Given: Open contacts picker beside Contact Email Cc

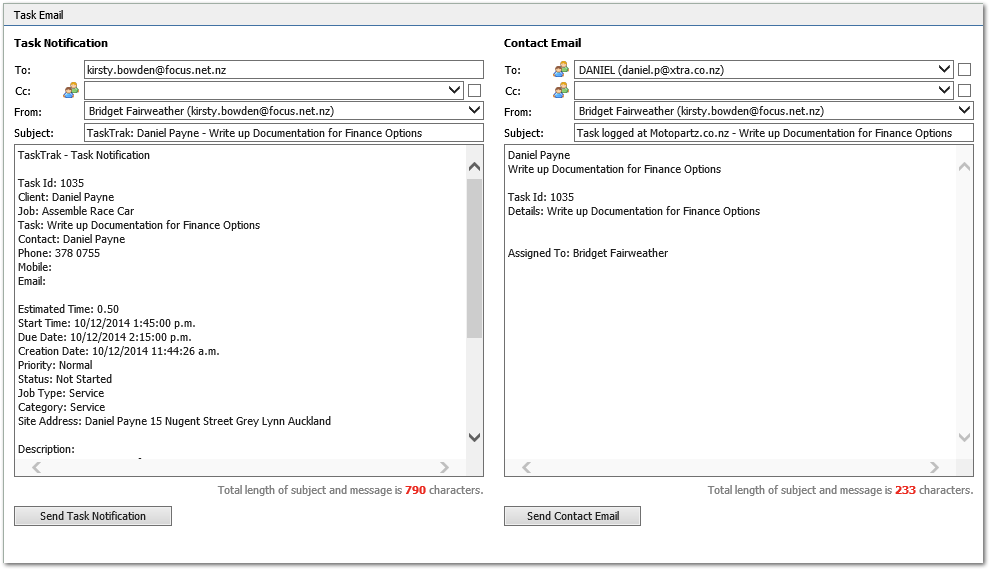Looking at the screenshot, I should point(561,90).
